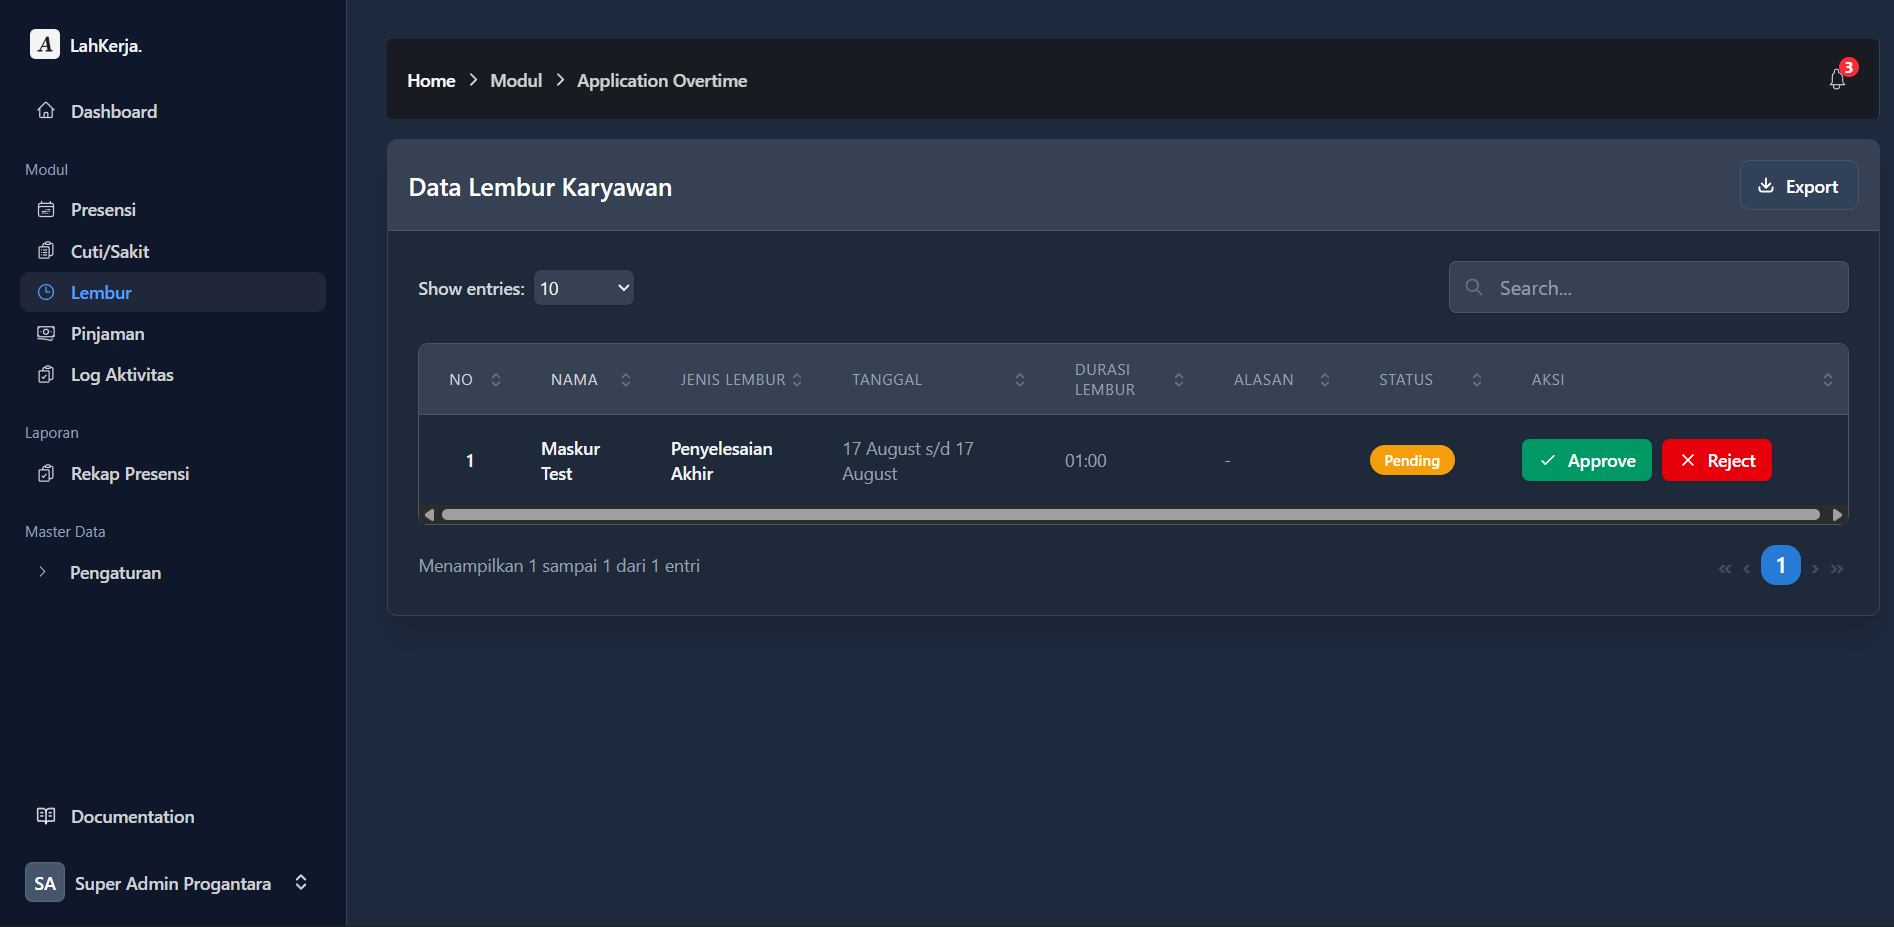Click the Modul breadcrumb item

[516, 80]
